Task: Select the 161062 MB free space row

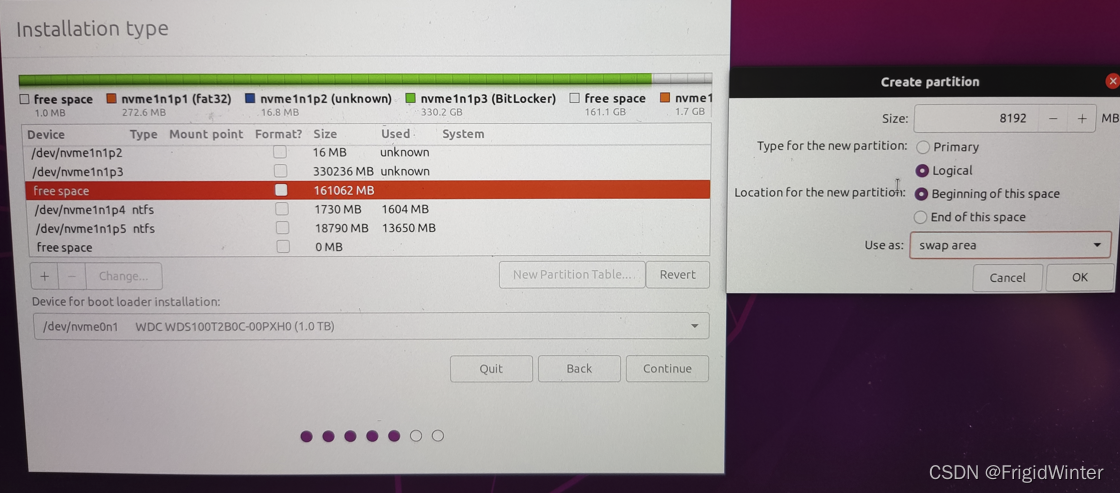Action: [x=367, y=190]
